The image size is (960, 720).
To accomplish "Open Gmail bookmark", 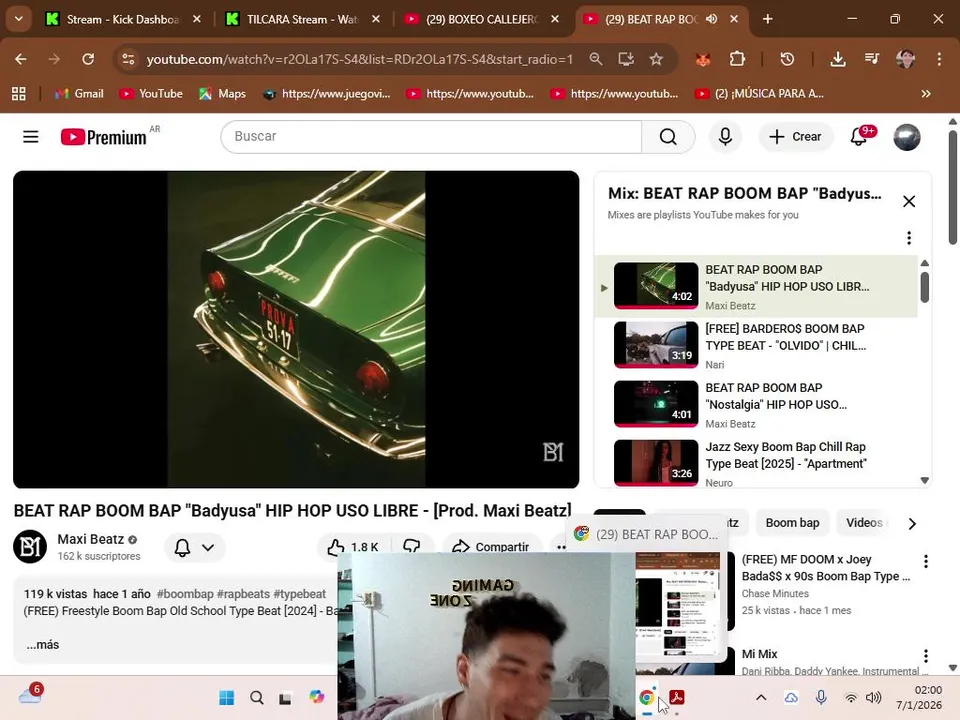I will [79, 94].
